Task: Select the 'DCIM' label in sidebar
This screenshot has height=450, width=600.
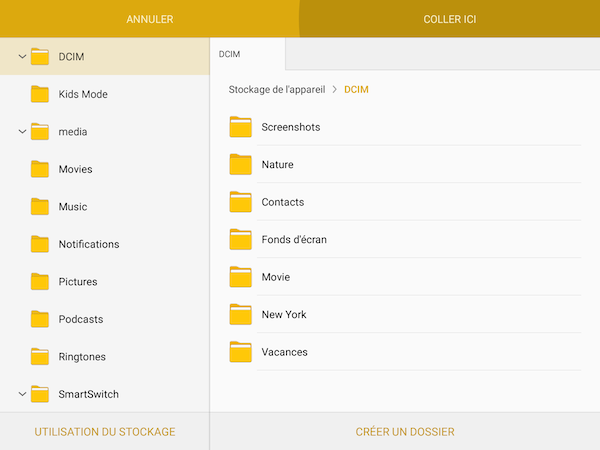Action: tap(71, 57)
